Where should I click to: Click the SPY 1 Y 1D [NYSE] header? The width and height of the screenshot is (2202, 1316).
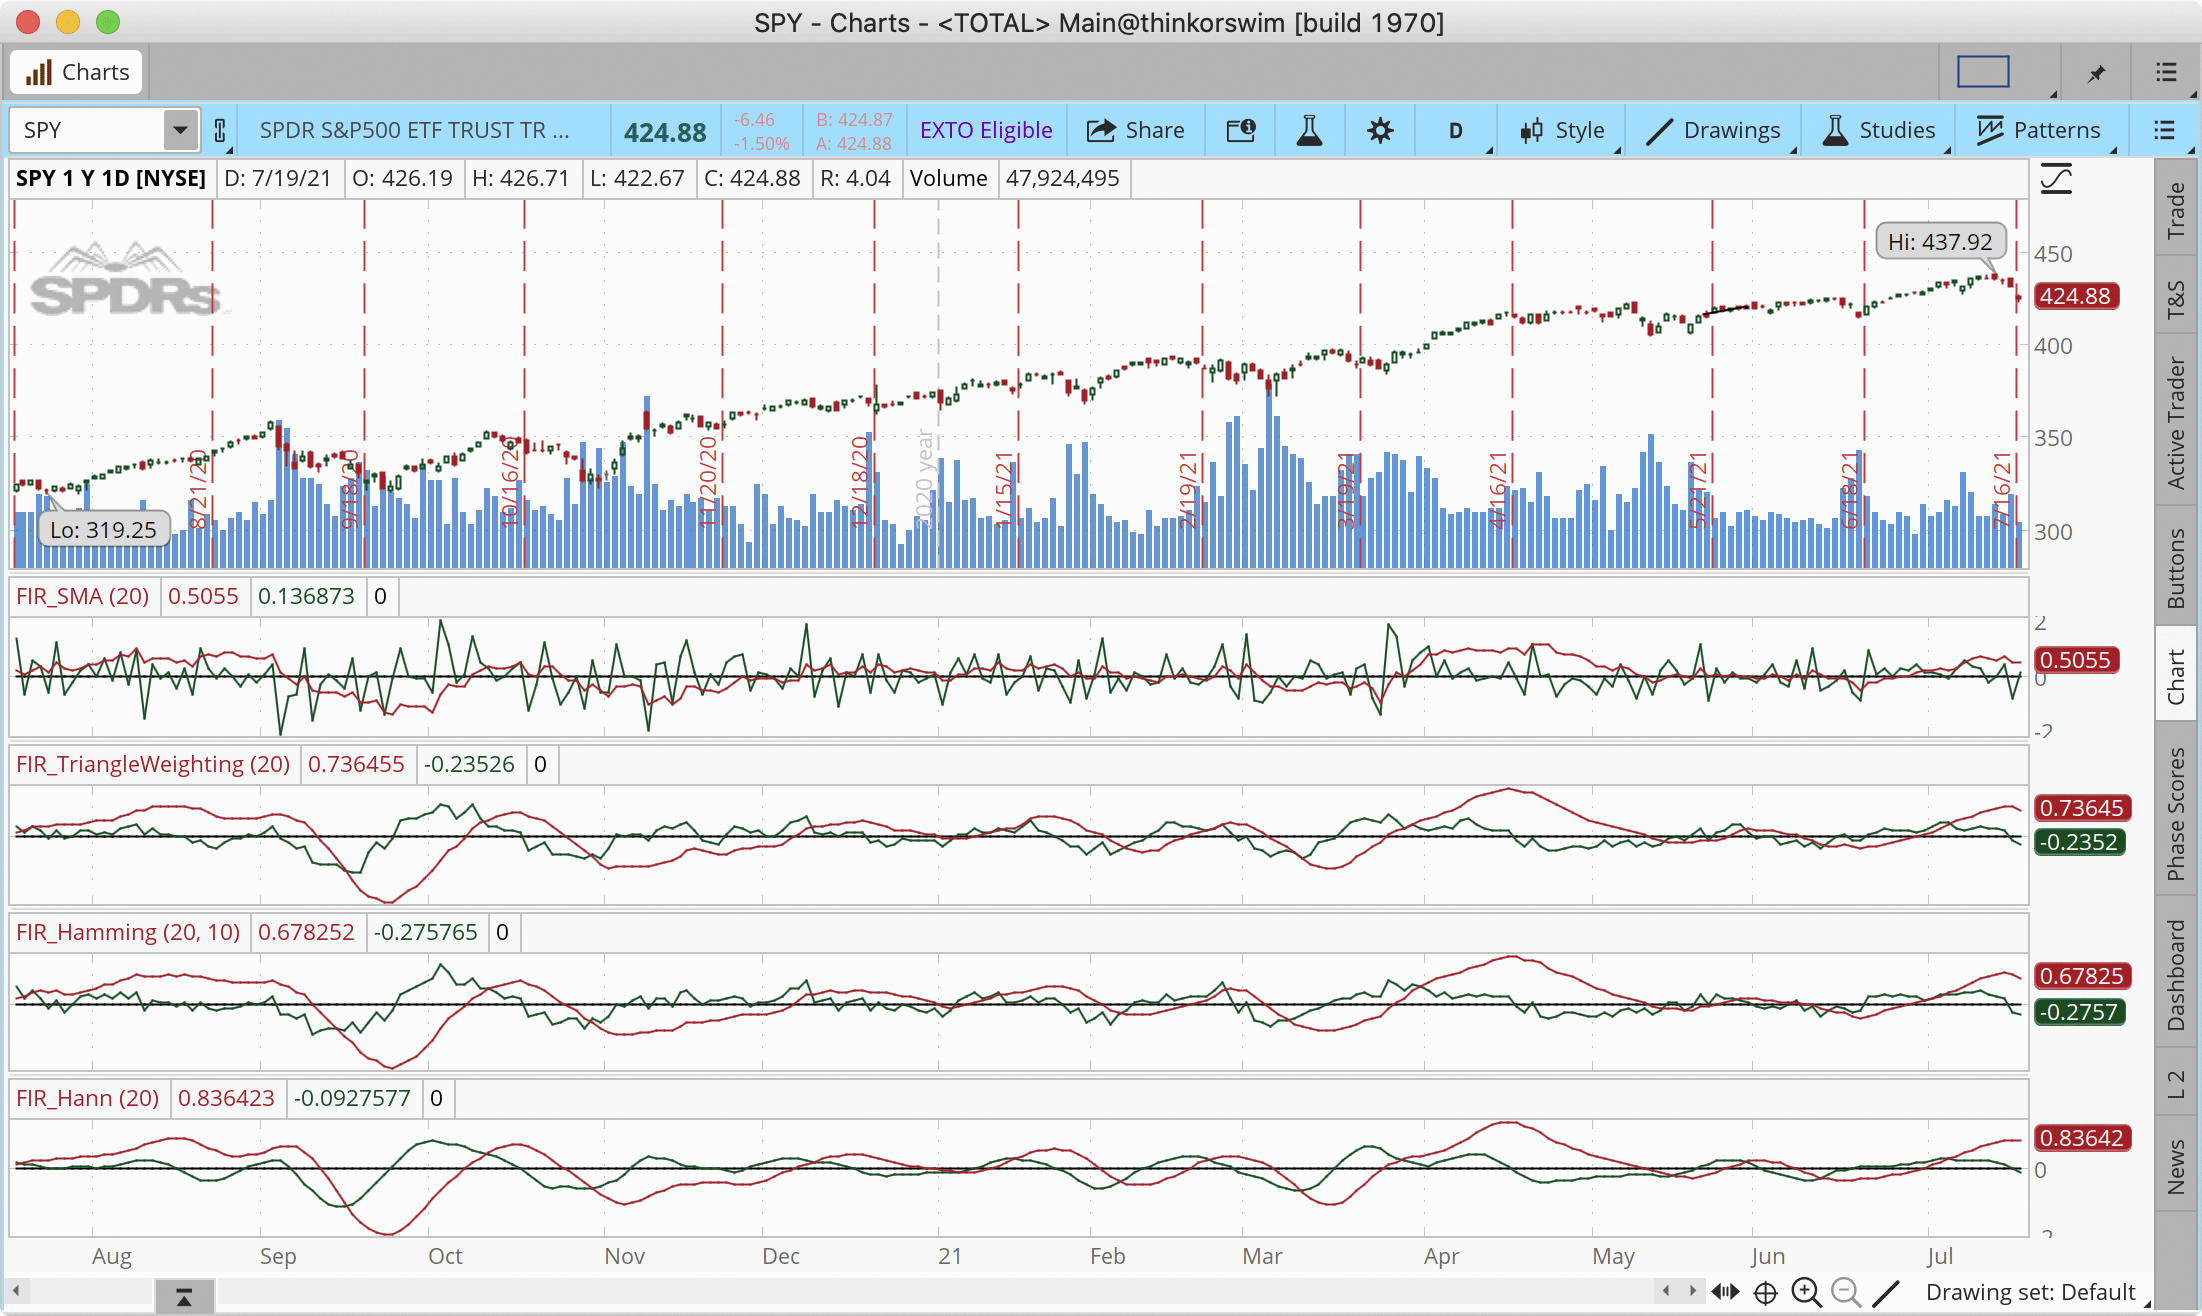pyautogui.click(x=111, y=178)
